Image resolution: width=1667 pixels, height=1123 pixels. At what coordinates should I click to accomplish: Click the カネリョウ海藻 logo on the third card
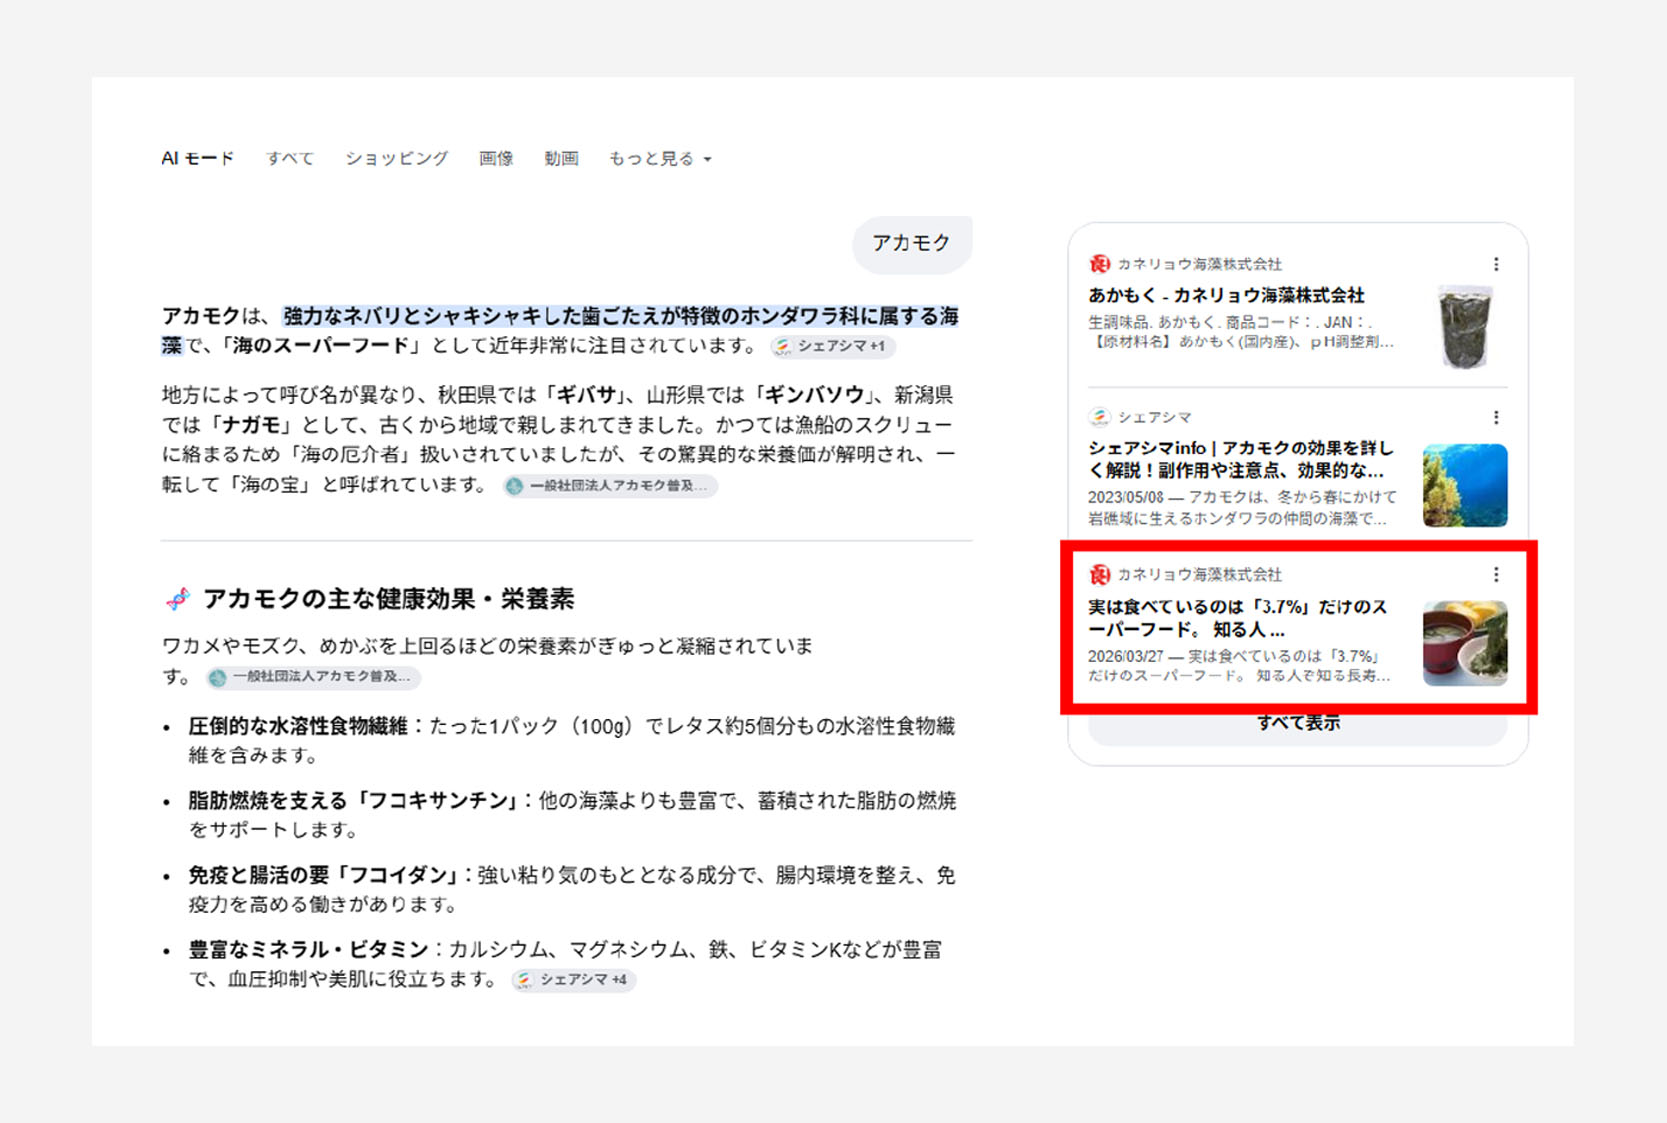(1100, 574)
